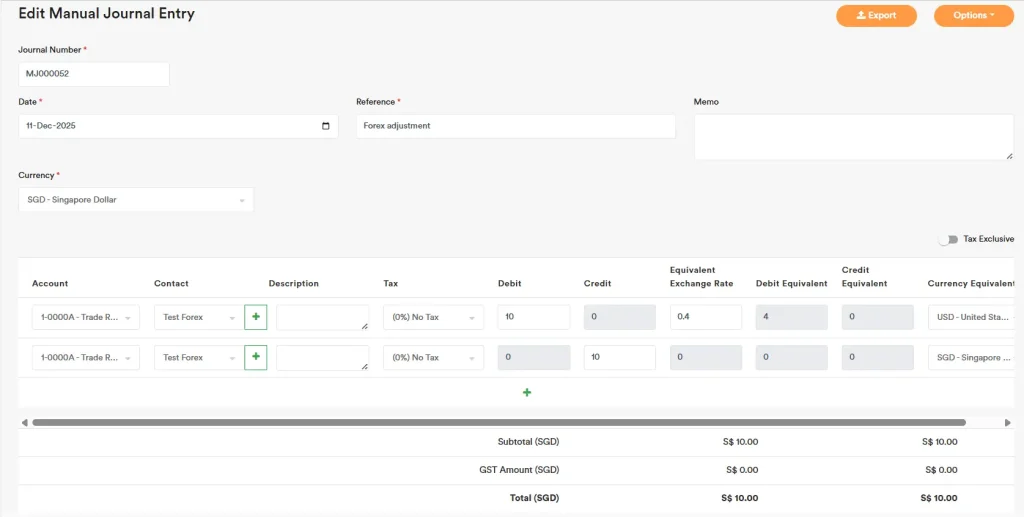Click the add contact plus icon in second row
Image resolution: width=1024 pixels, height=517 pixels.
click(x=256, y=357)
